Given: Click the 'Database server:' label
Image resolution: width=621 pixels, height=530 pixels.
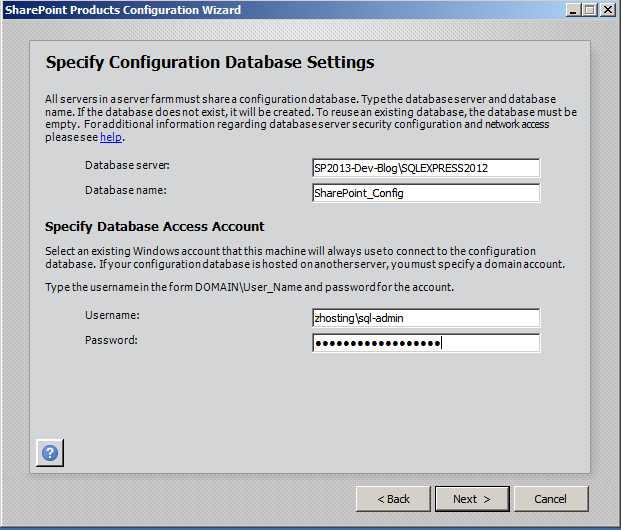Looking at the screenshot, I should [x=127, y=165].
